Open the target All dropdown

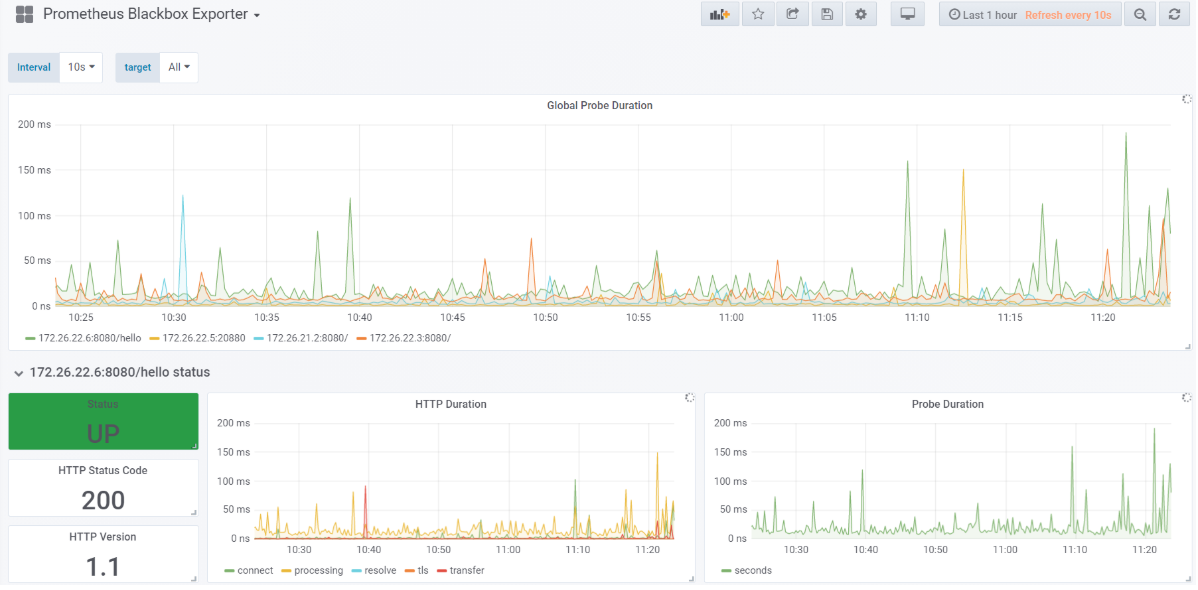click(179, 67)
